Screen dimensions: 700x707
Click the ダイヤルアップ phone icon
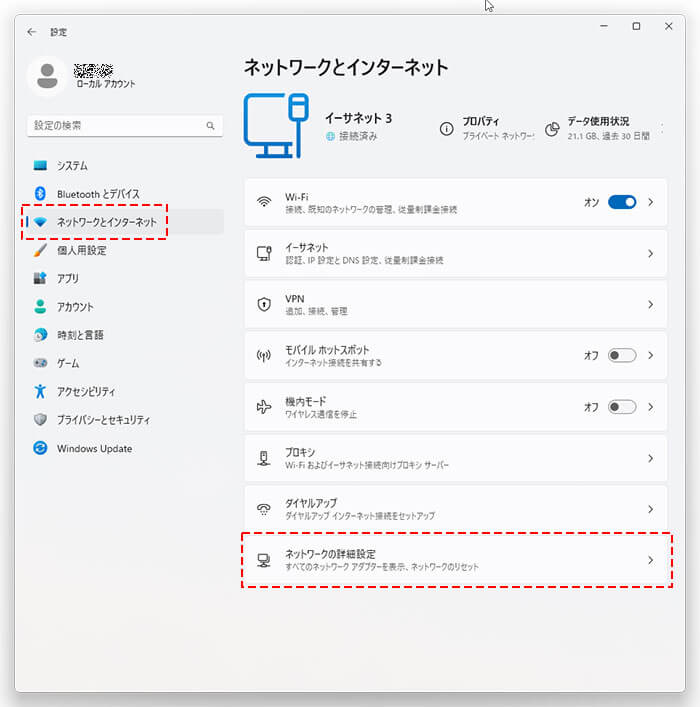coord(264,509)
